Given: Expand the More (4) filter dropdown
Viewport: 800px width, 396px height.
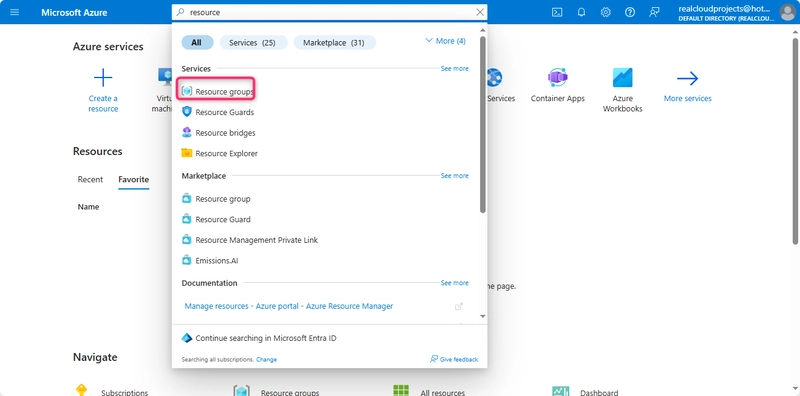Looking at the screenshot, I should [445, 41].
